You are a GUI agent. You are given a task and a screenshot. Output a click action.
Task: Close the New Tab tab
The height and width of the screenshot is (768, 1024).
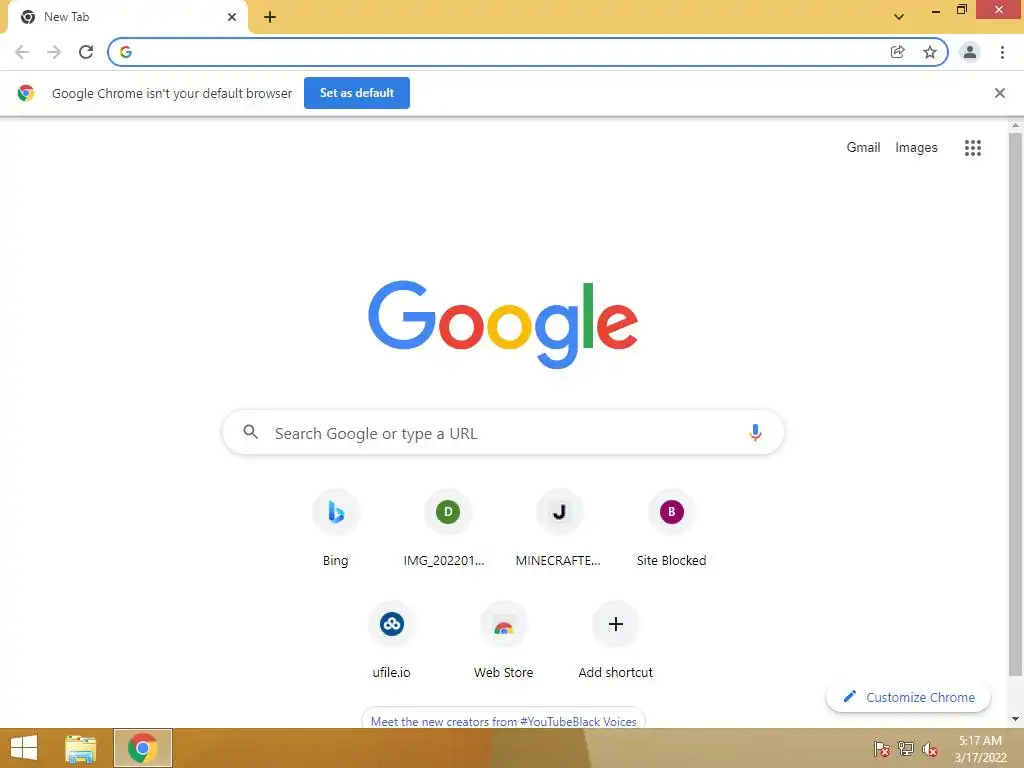click(x=232, y=17)
